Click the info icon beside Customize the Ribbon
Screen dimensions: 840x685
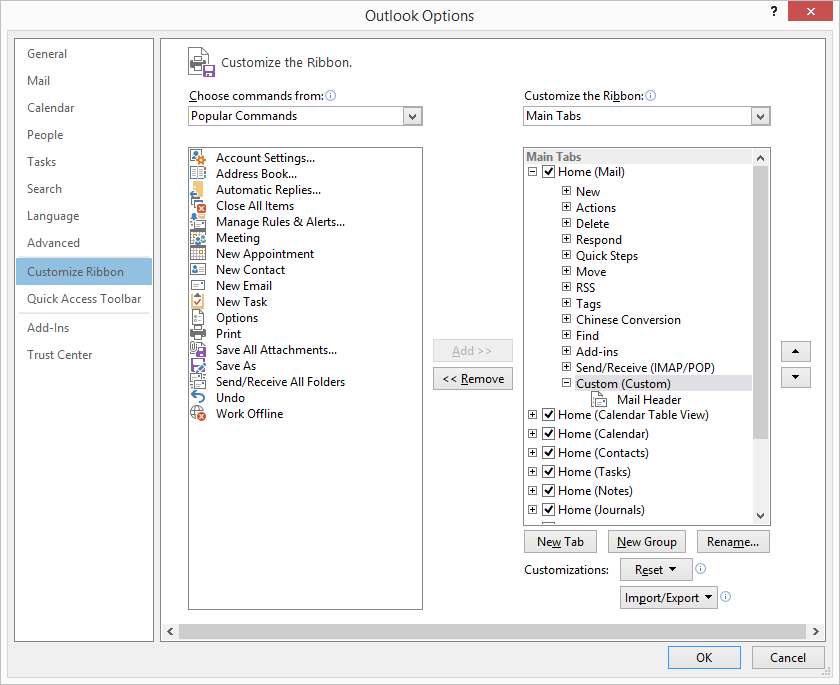pyautogui.click(x=649, y=94)
